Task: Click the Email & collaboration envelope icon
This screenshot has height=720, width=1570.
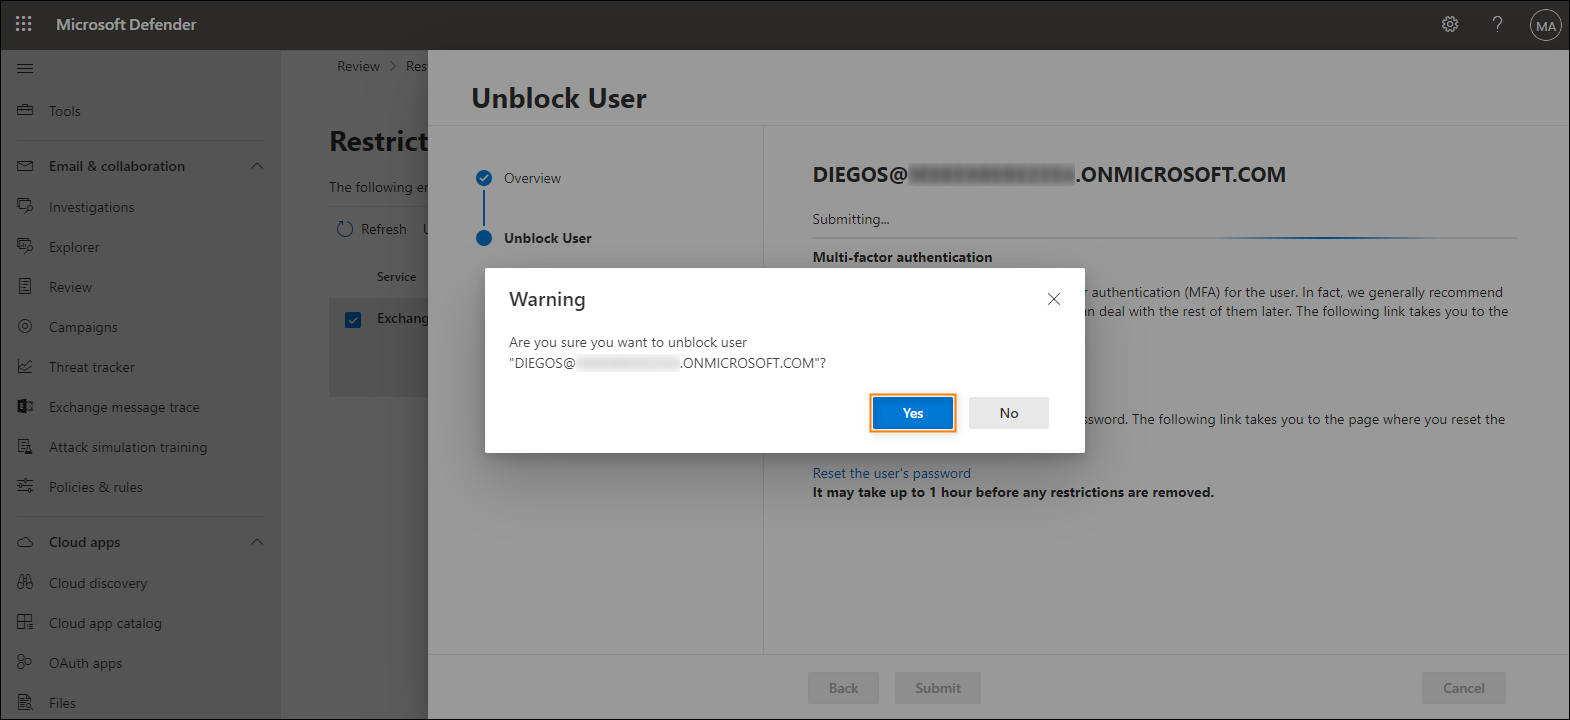Action: coord(25,166)
